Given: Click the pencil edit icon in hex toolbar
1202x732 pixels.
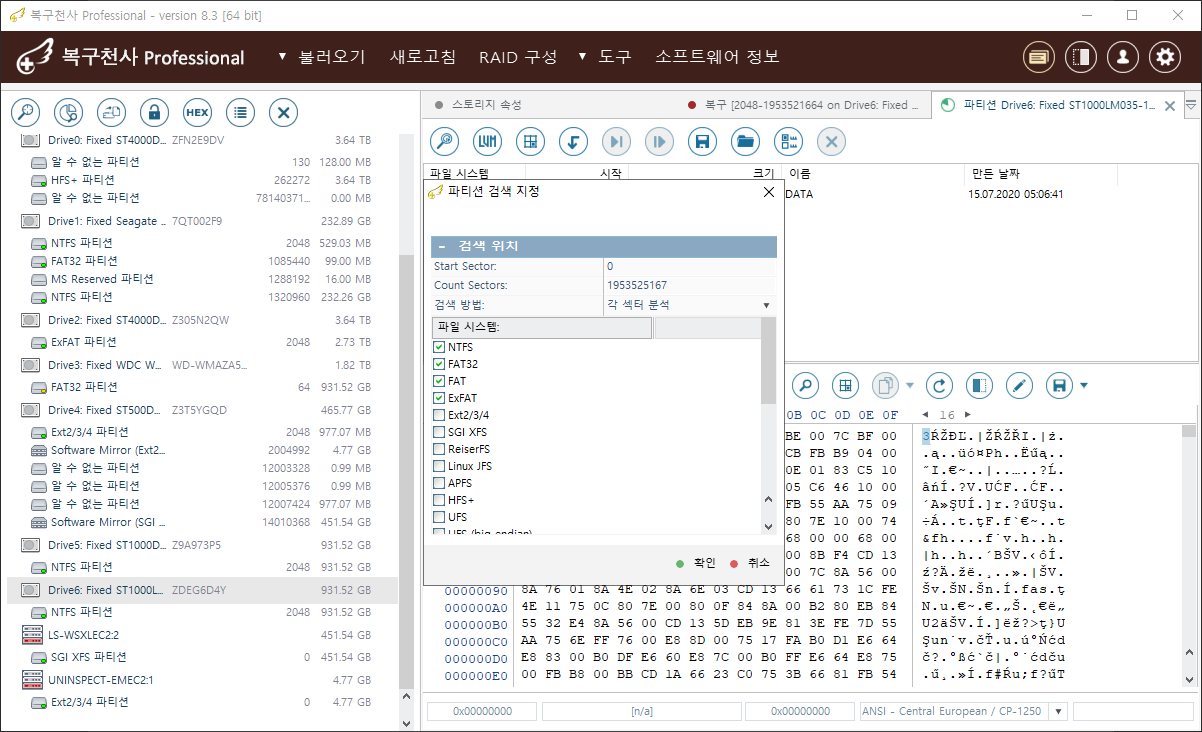Looking at the screenshot, I should pyautogui.click(x=1018, y=386).
